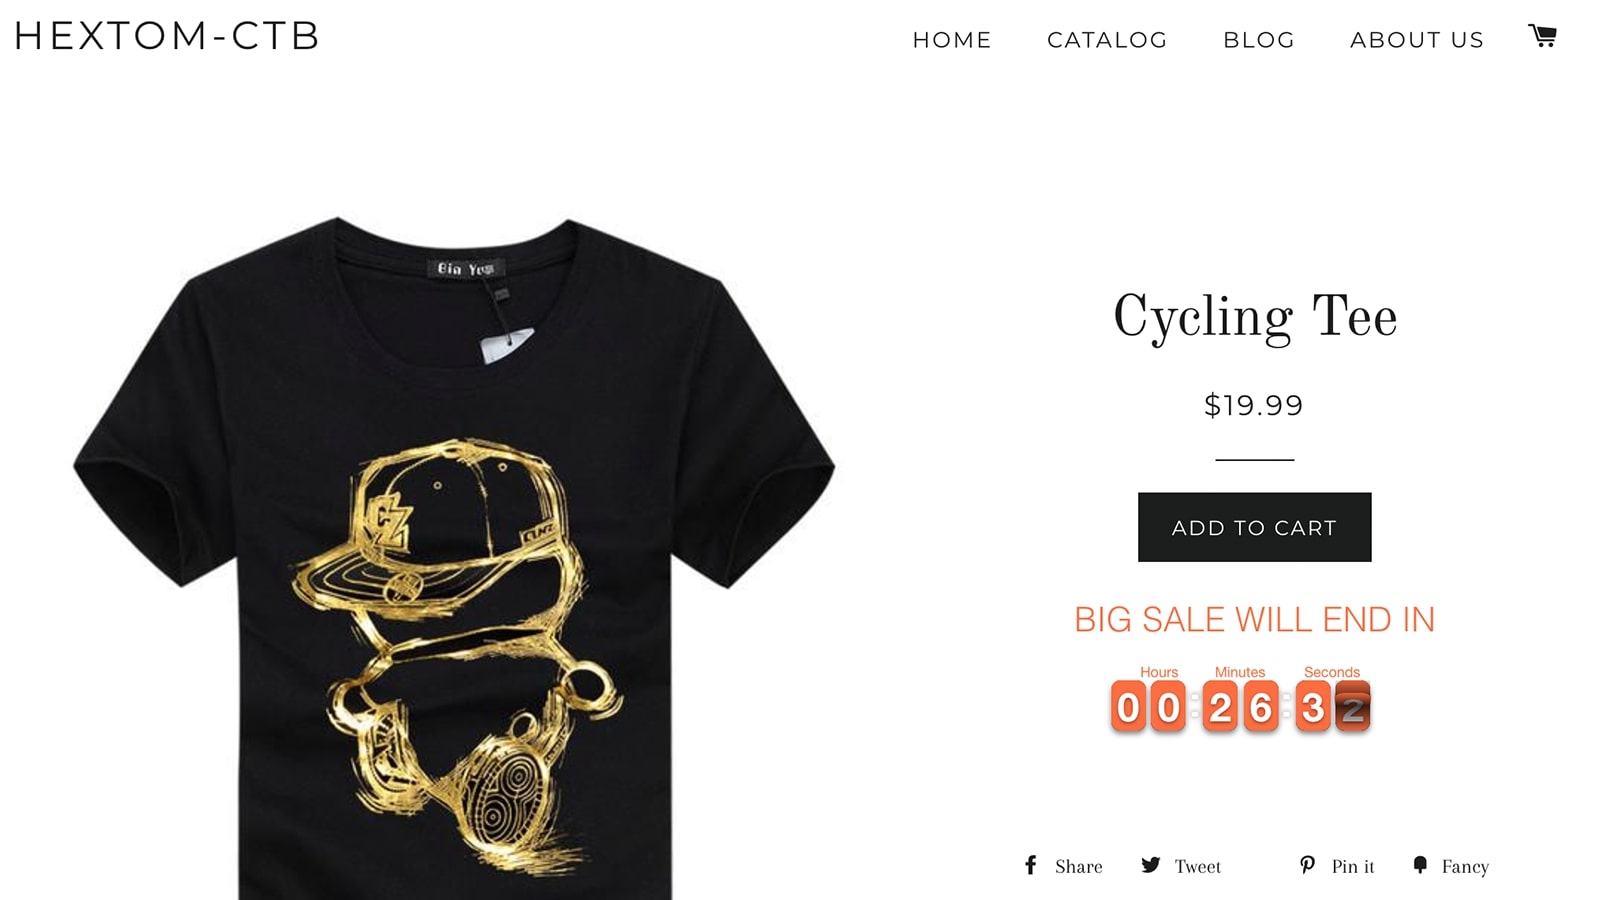Click the Share link text
Screen dimensions: 1600x900
(1079, 867)
